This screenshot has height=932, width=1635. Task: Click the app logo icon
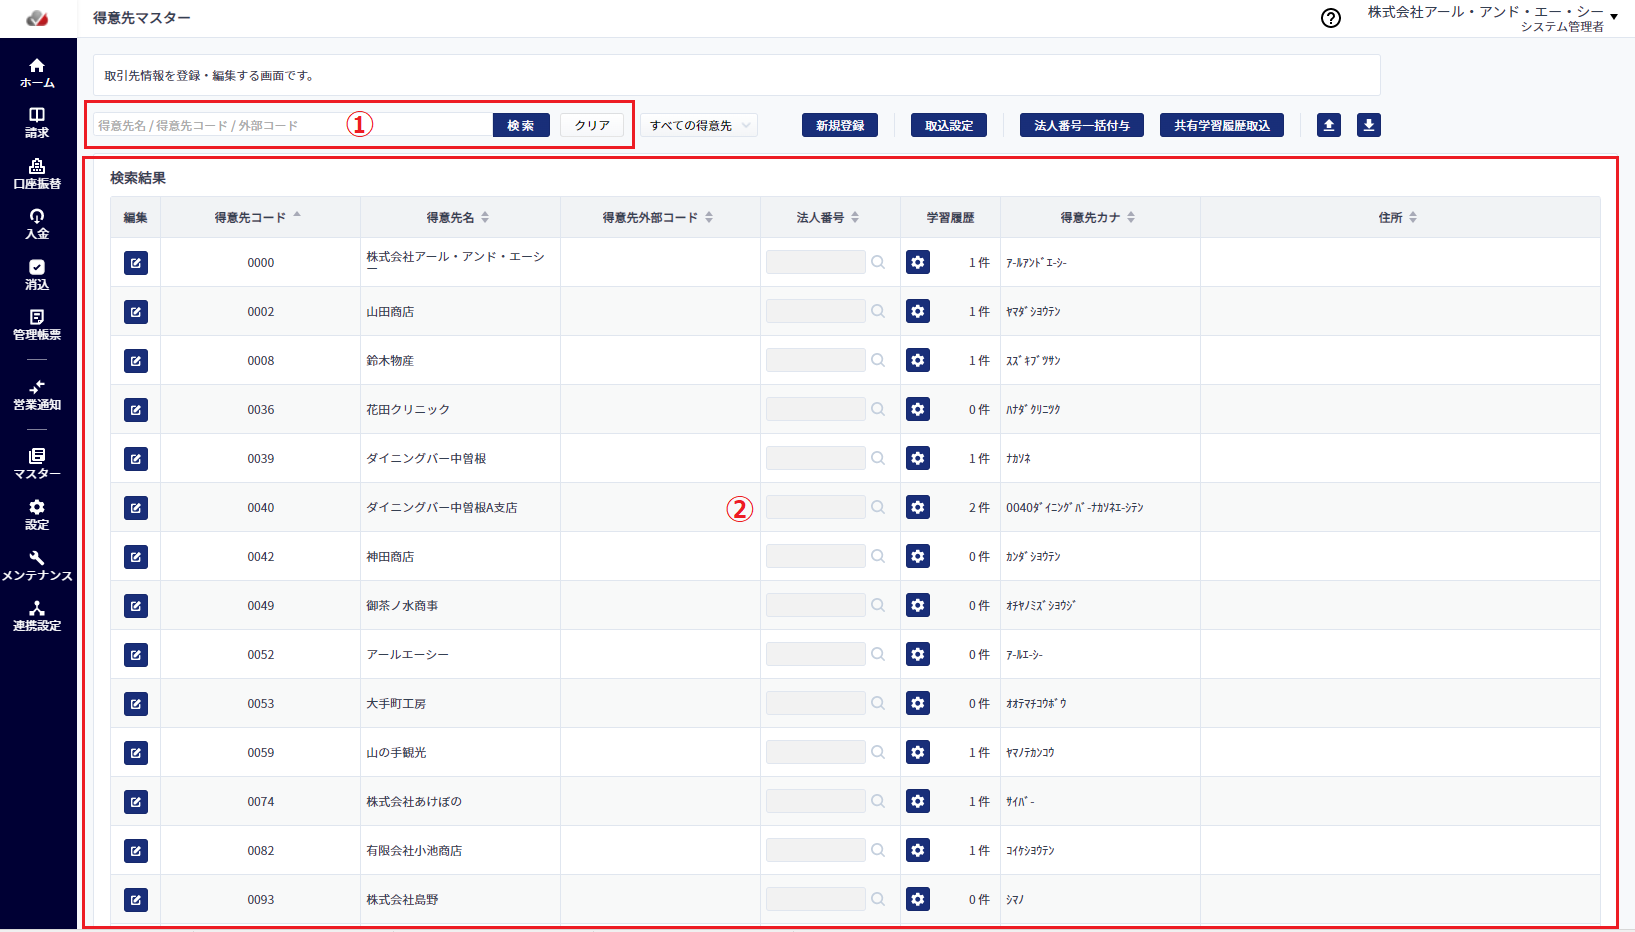[x=37, y=18]
